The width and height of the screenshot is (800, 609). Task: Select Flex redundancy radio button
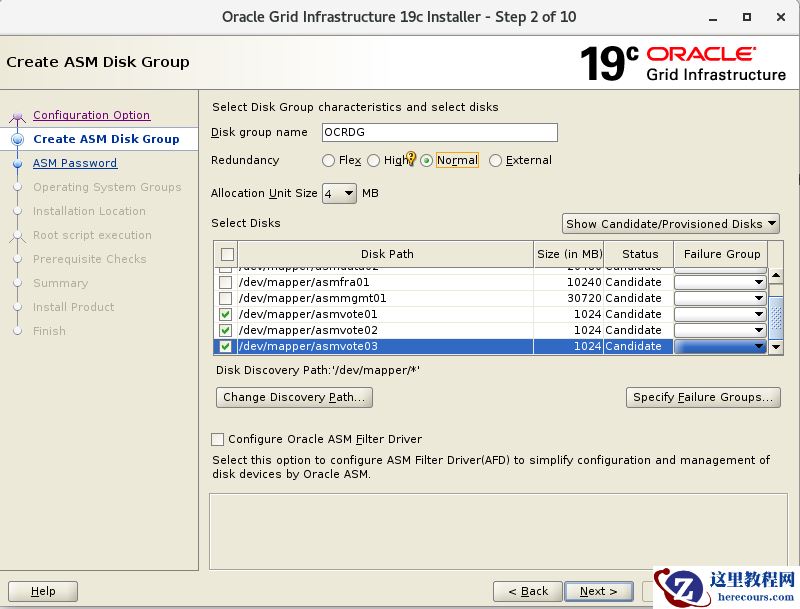pos(328,161)
